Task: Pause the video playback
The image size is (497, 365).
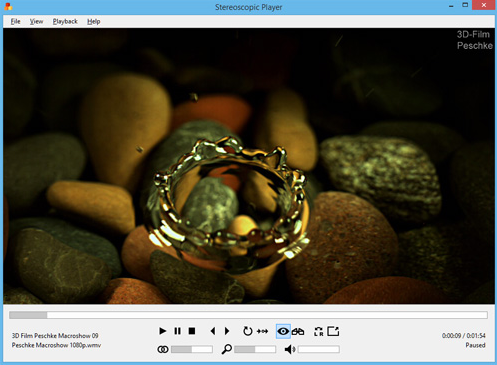Action: 177,331
